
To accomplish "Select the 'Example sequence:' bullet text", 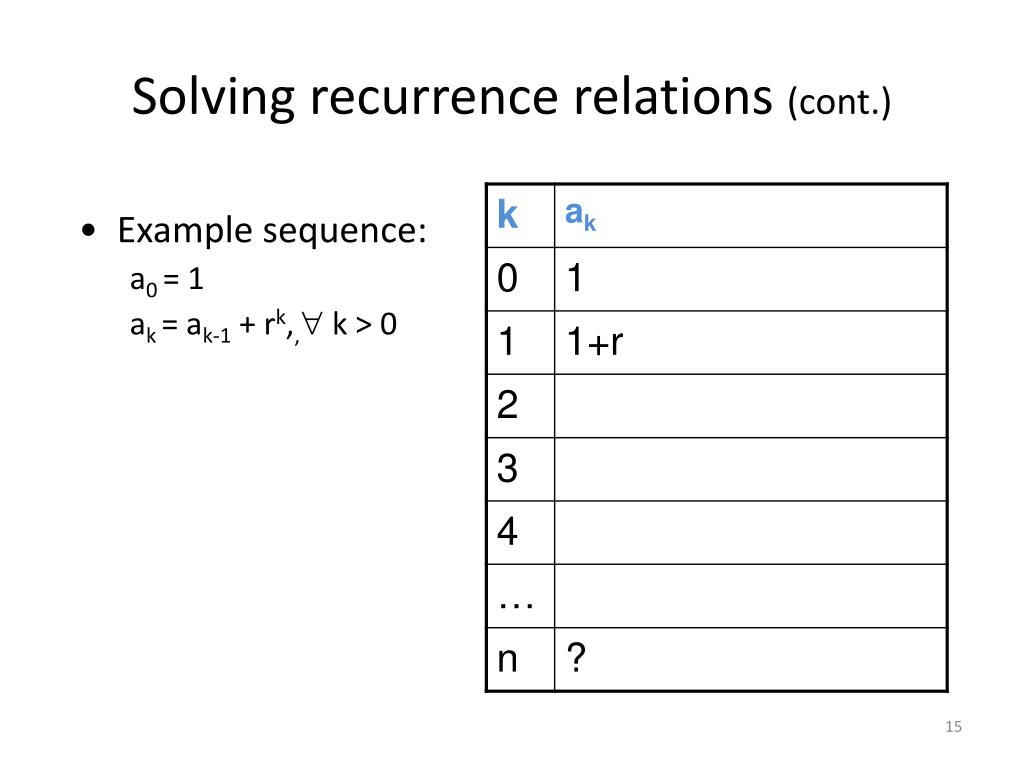I will pyautogui.click(x=272, y=231).
